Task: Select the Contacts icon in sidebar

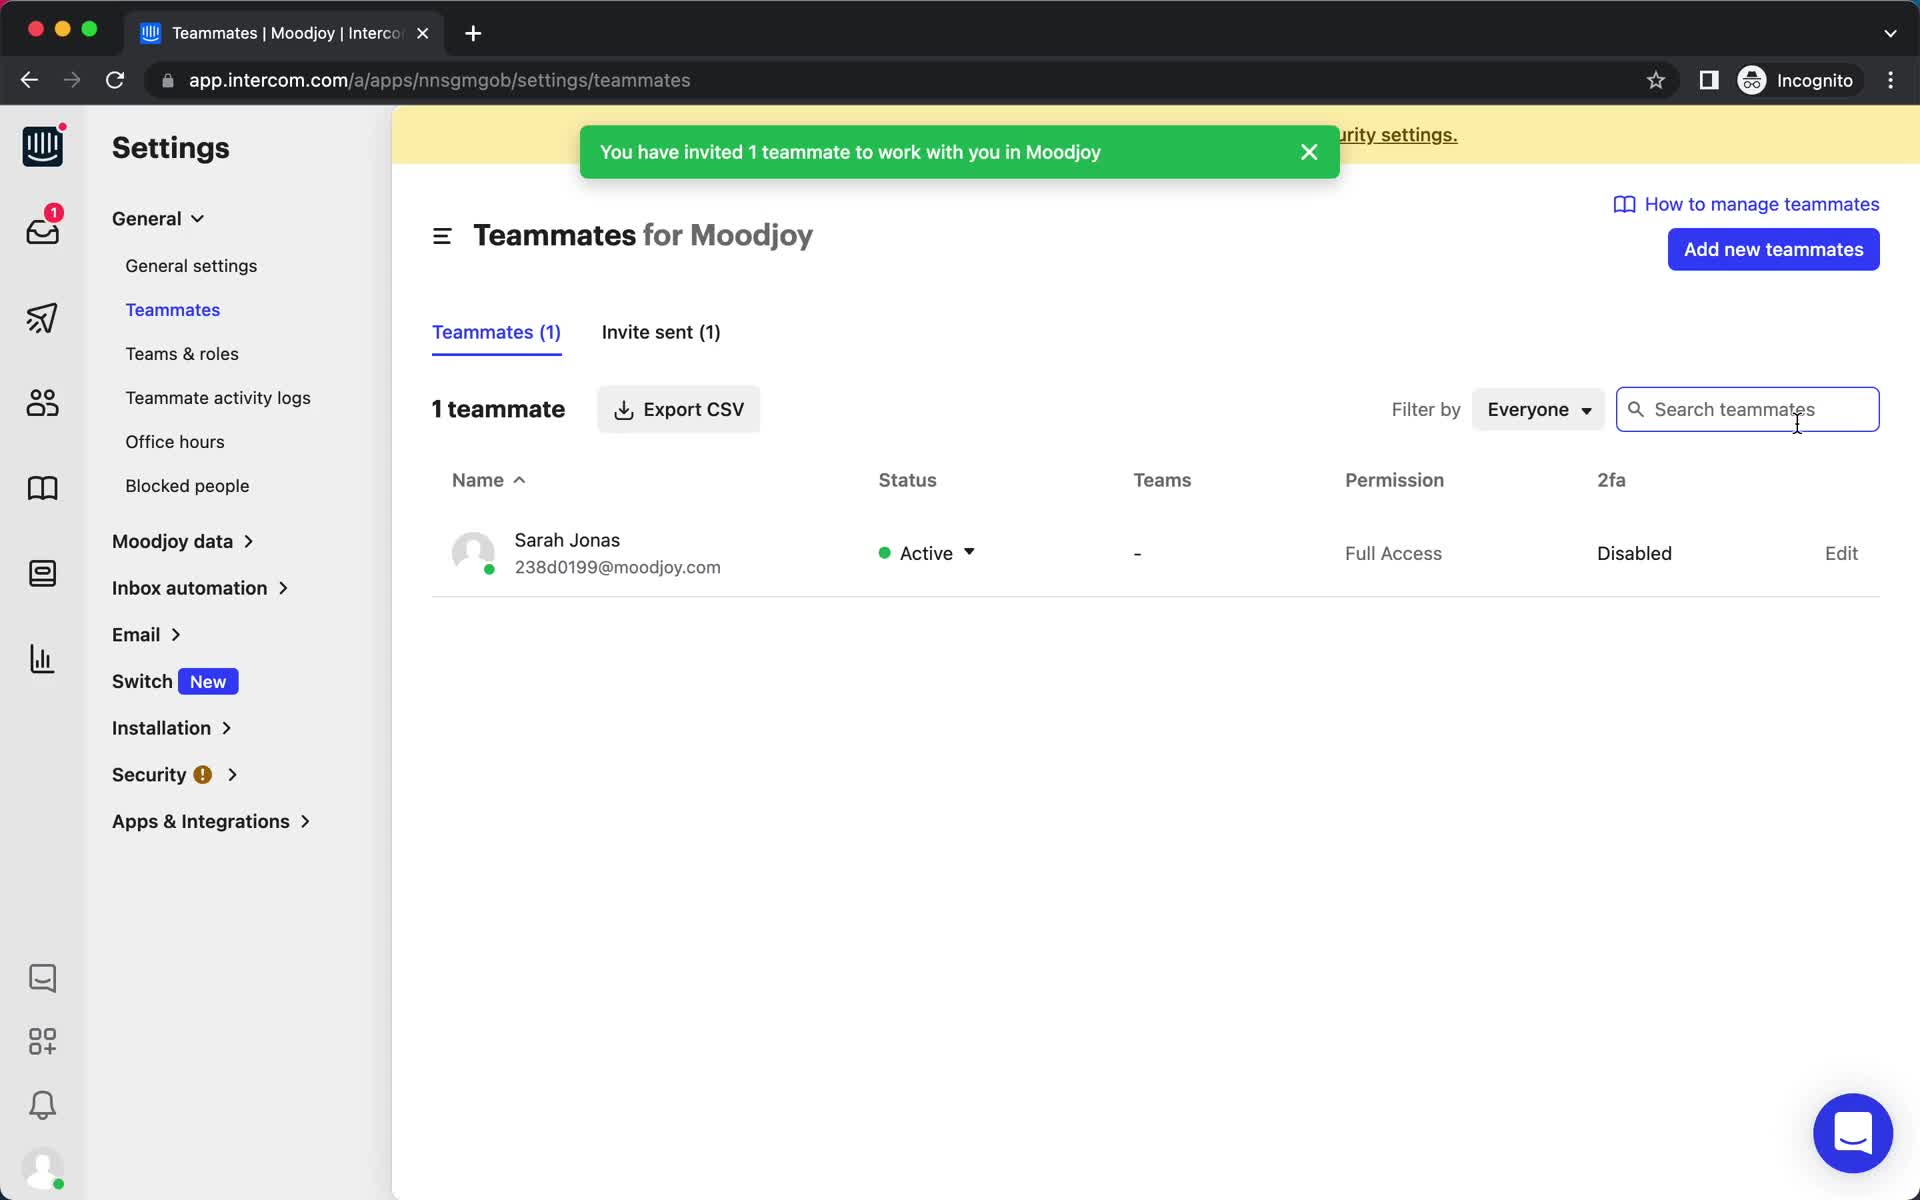Action: 41,404
